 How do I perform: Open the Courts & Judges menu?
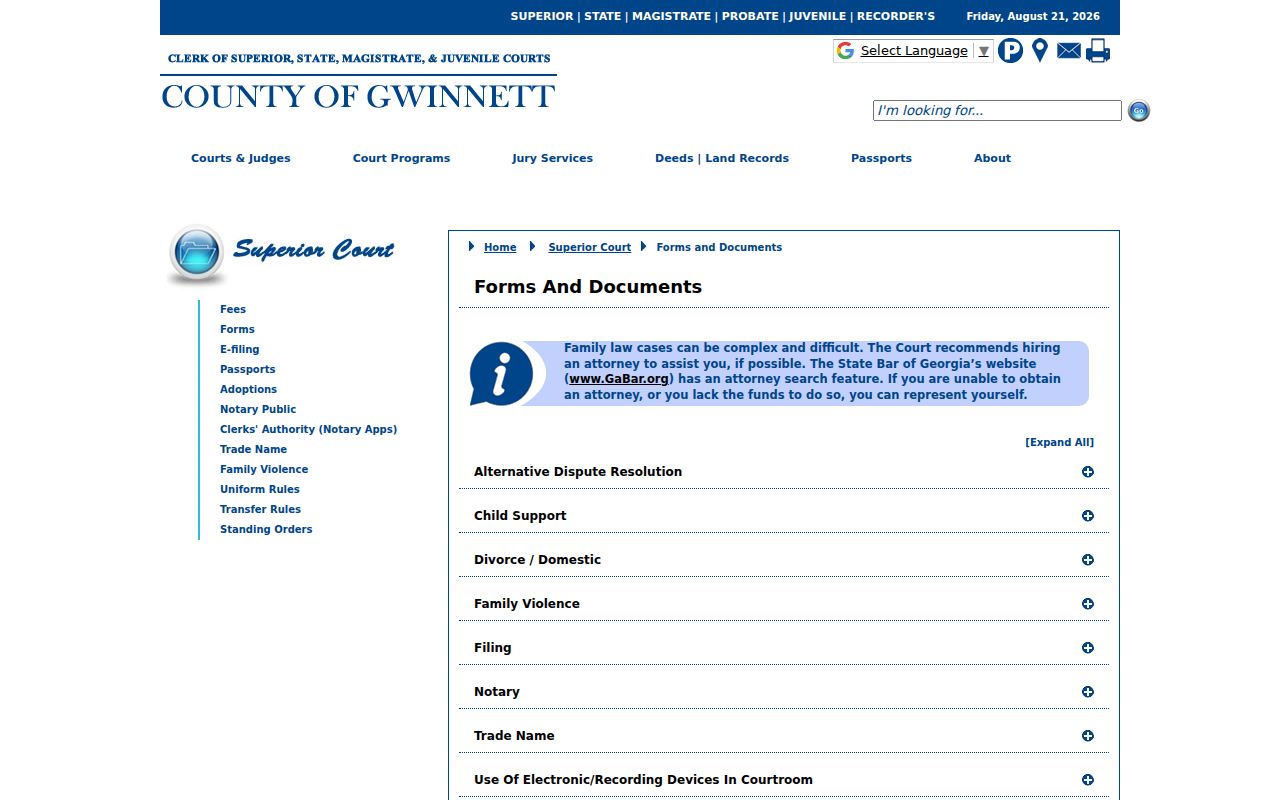point(241,158)
